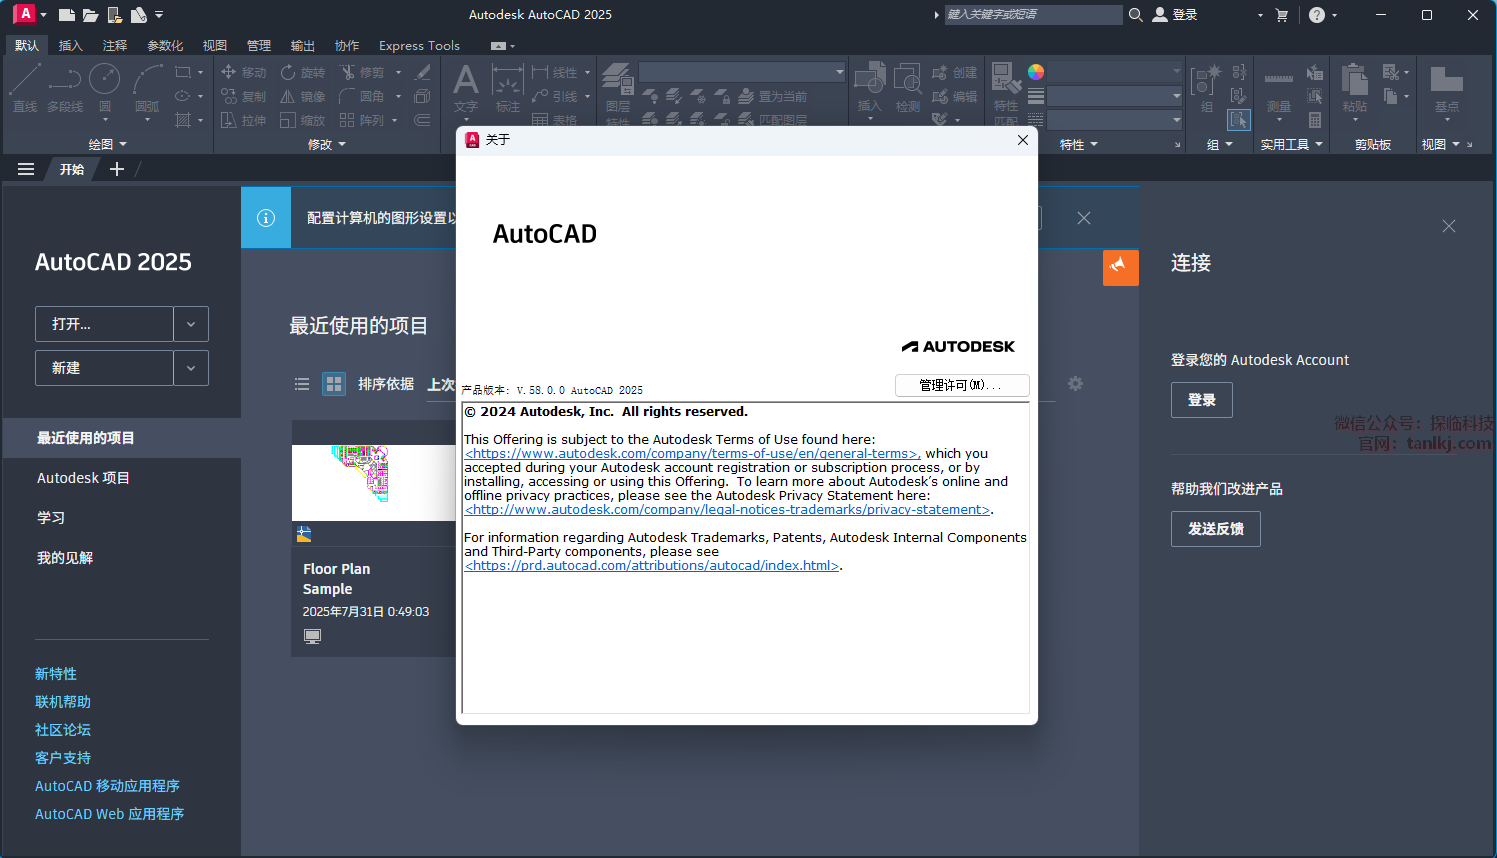
Task: Expand the 绘图 panel flyout
Action: (107, 144)
